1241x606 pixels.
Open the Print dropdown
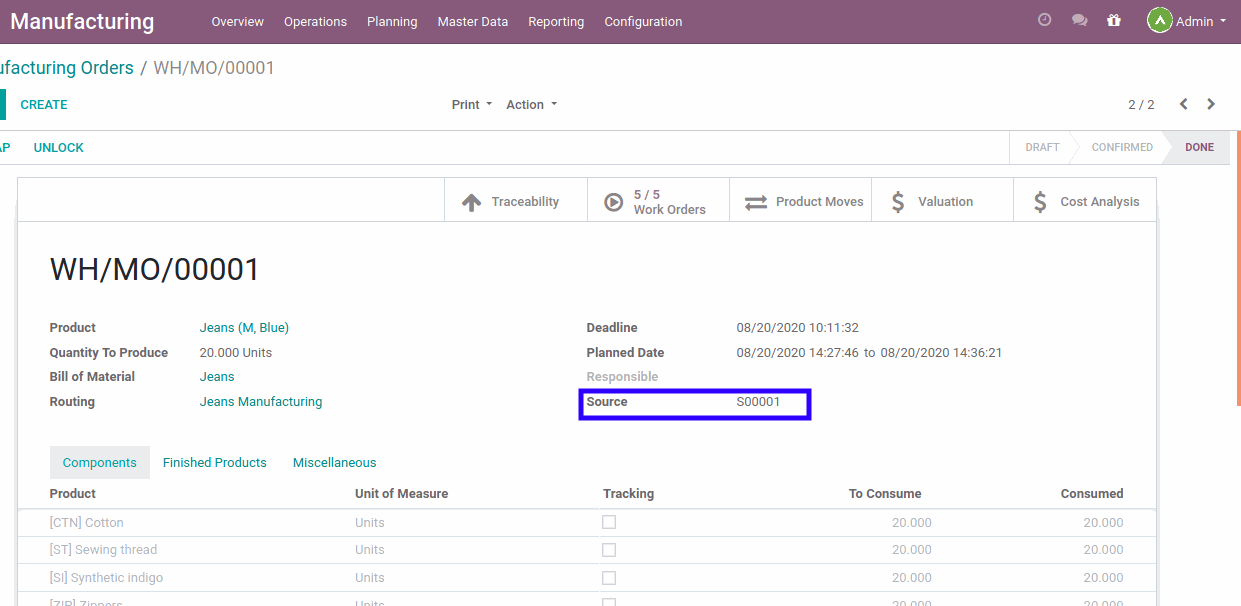(x=470, y=104)
